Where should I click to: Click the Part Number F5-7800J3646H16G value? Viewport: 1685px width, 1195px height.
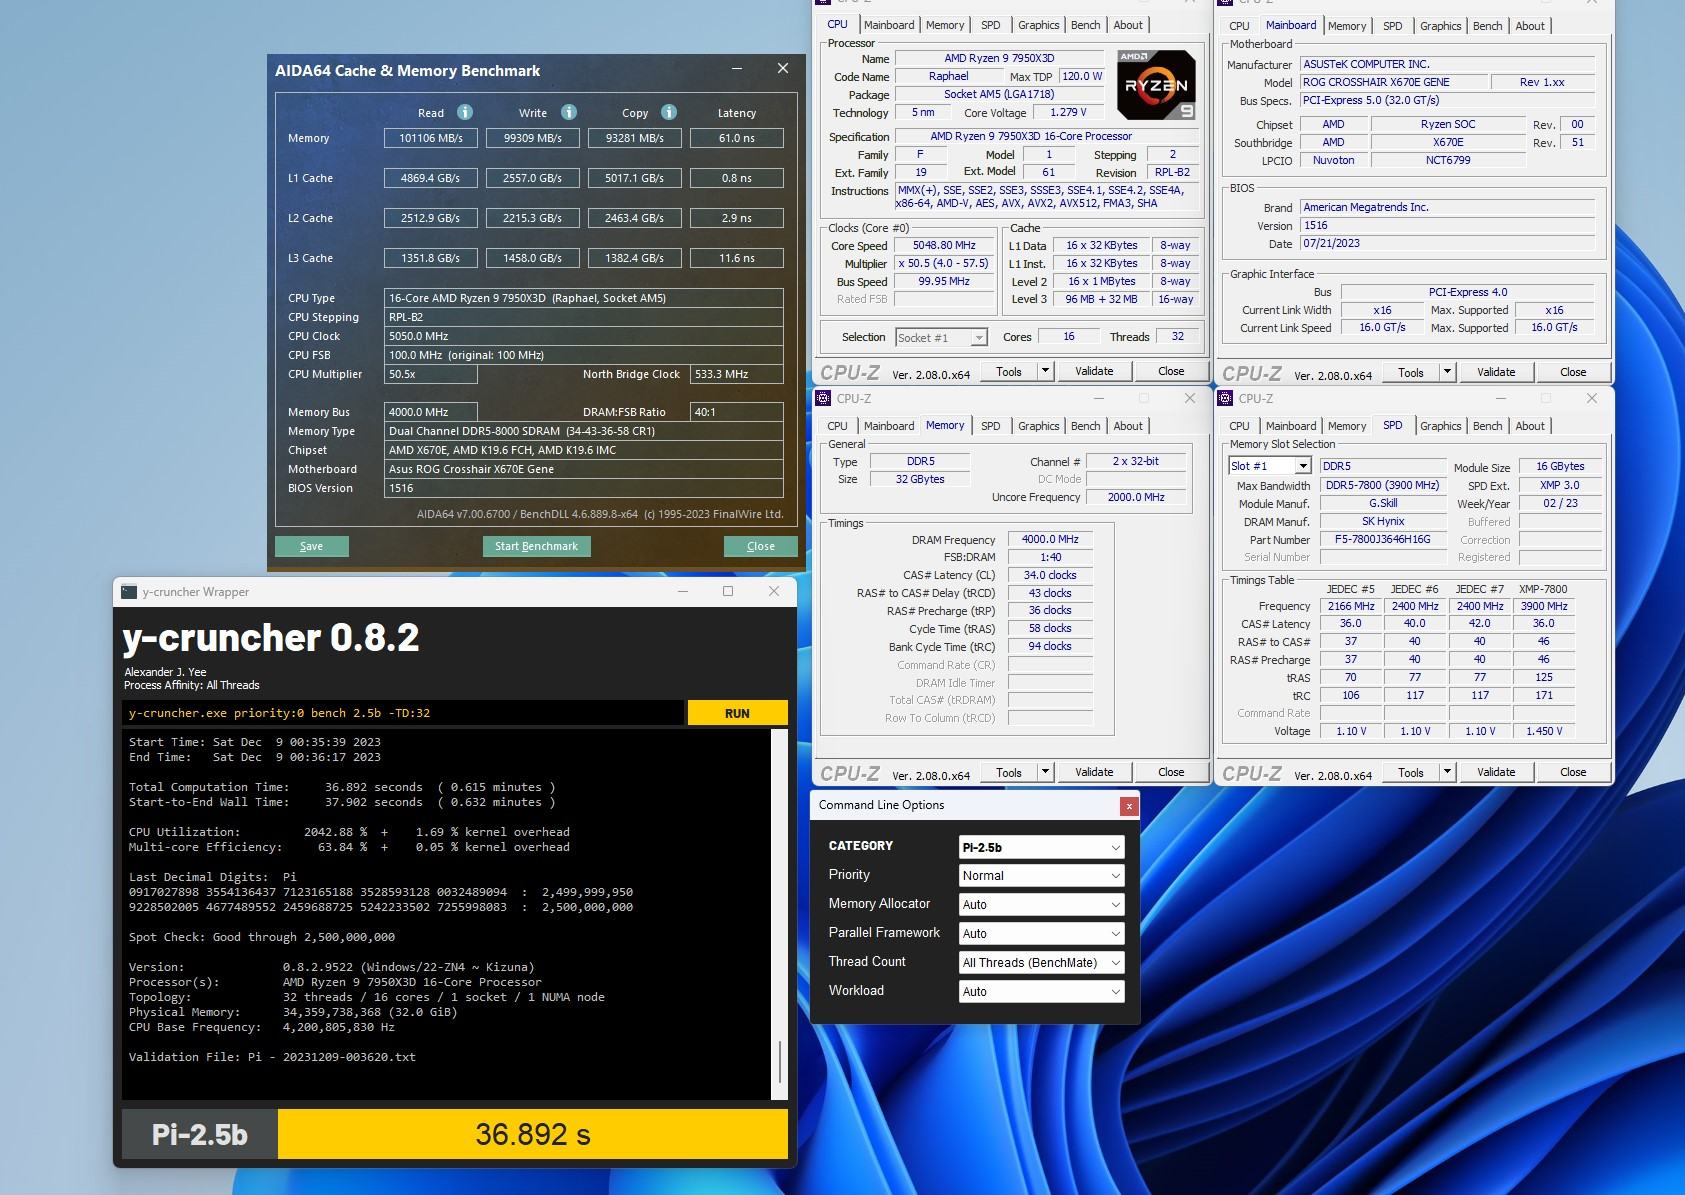click(x=1383, y=539)
